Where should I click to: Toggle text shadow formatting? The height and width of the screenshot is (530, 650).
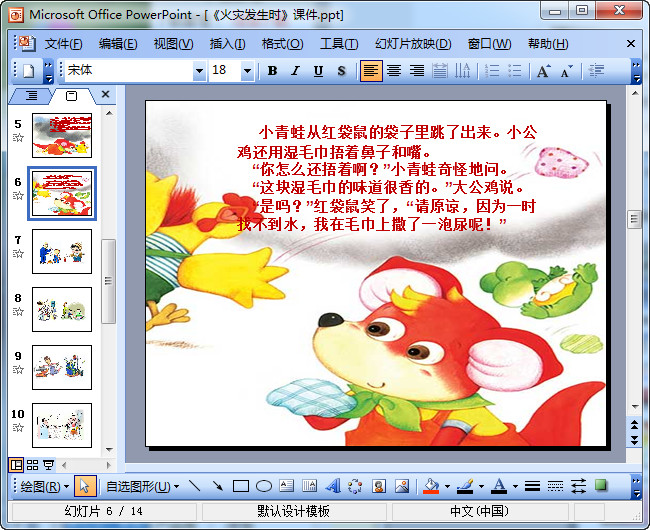pyautogui.click(x=341, y=71)
